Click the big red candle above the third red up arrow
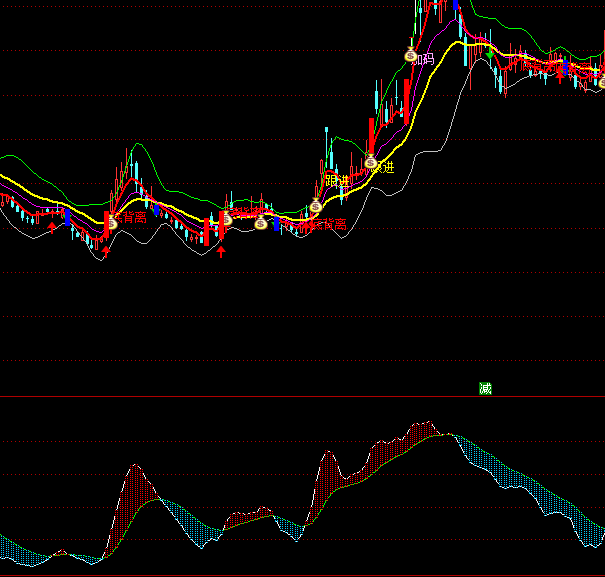This screenshot has height=577, width=605. coord(207,231)
